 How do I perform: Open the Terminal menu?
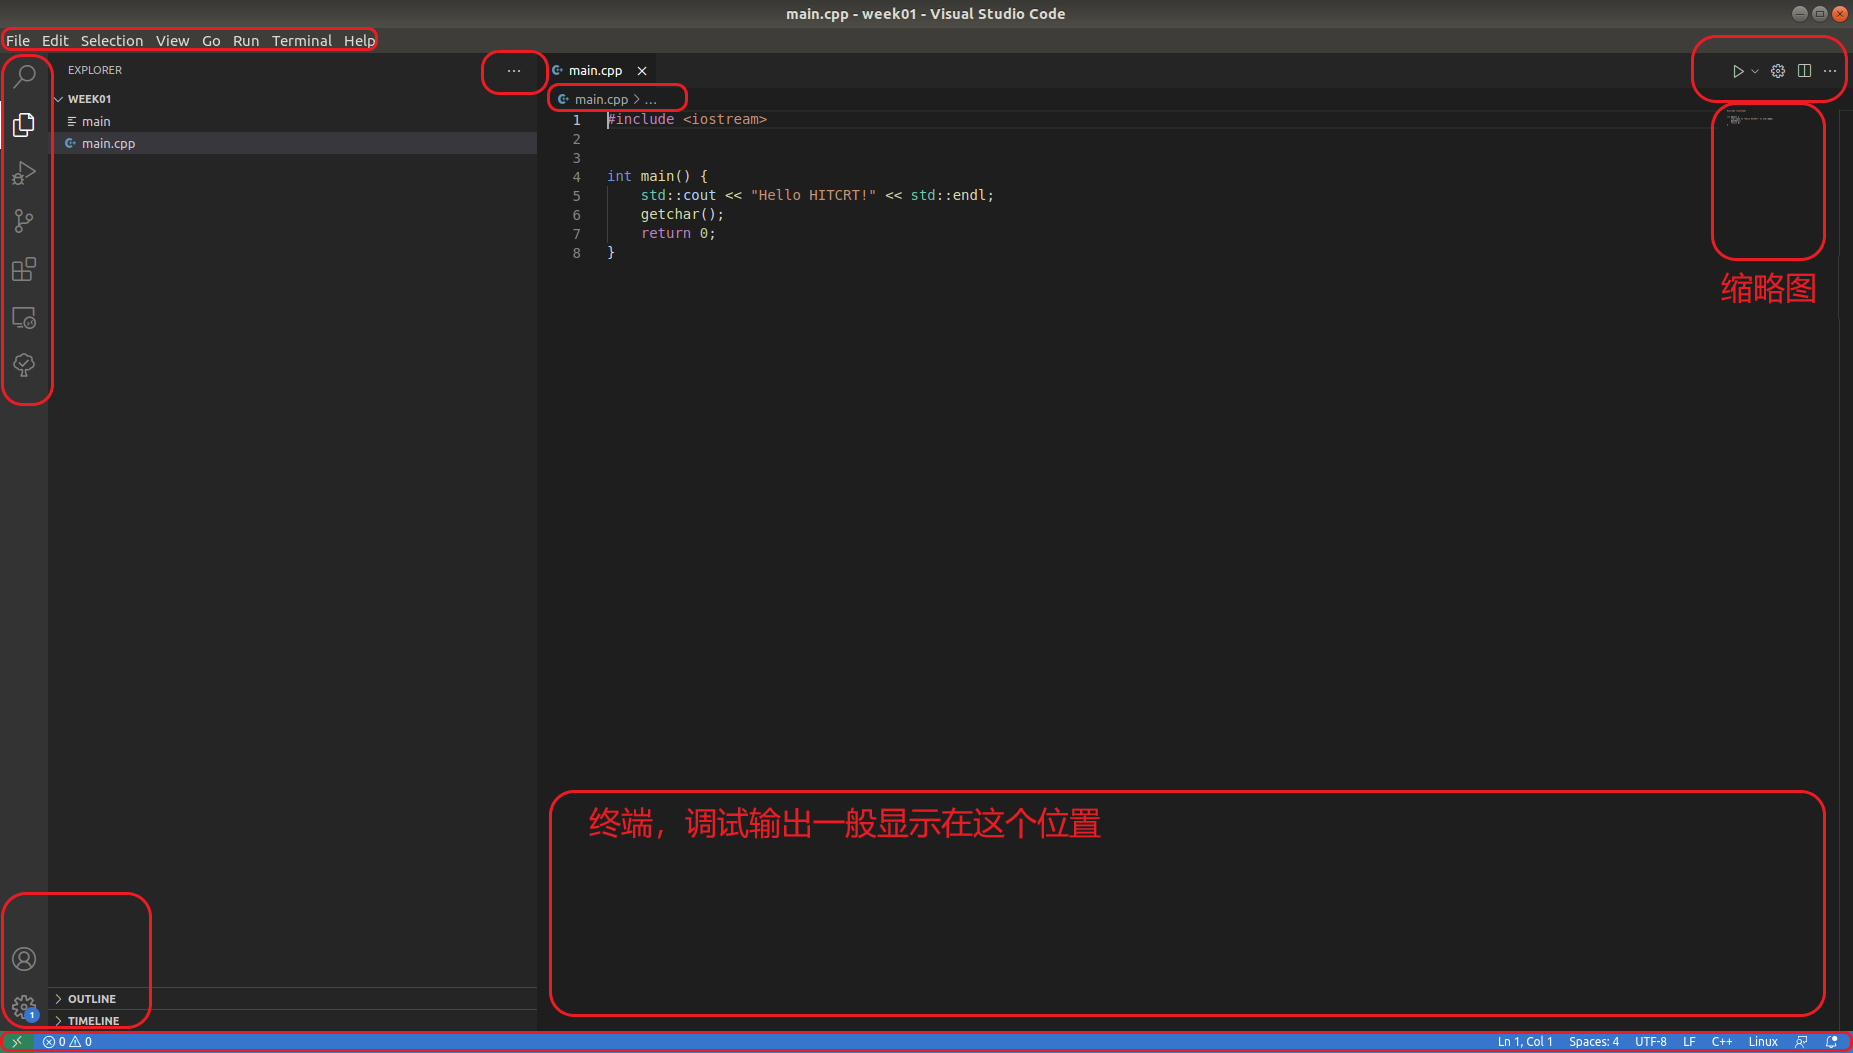302,41
